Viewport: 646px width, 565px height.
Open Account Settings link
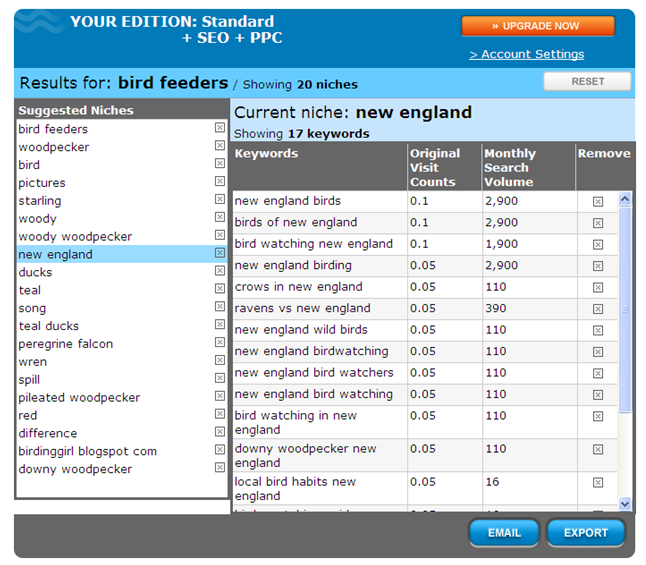[527, 54]
